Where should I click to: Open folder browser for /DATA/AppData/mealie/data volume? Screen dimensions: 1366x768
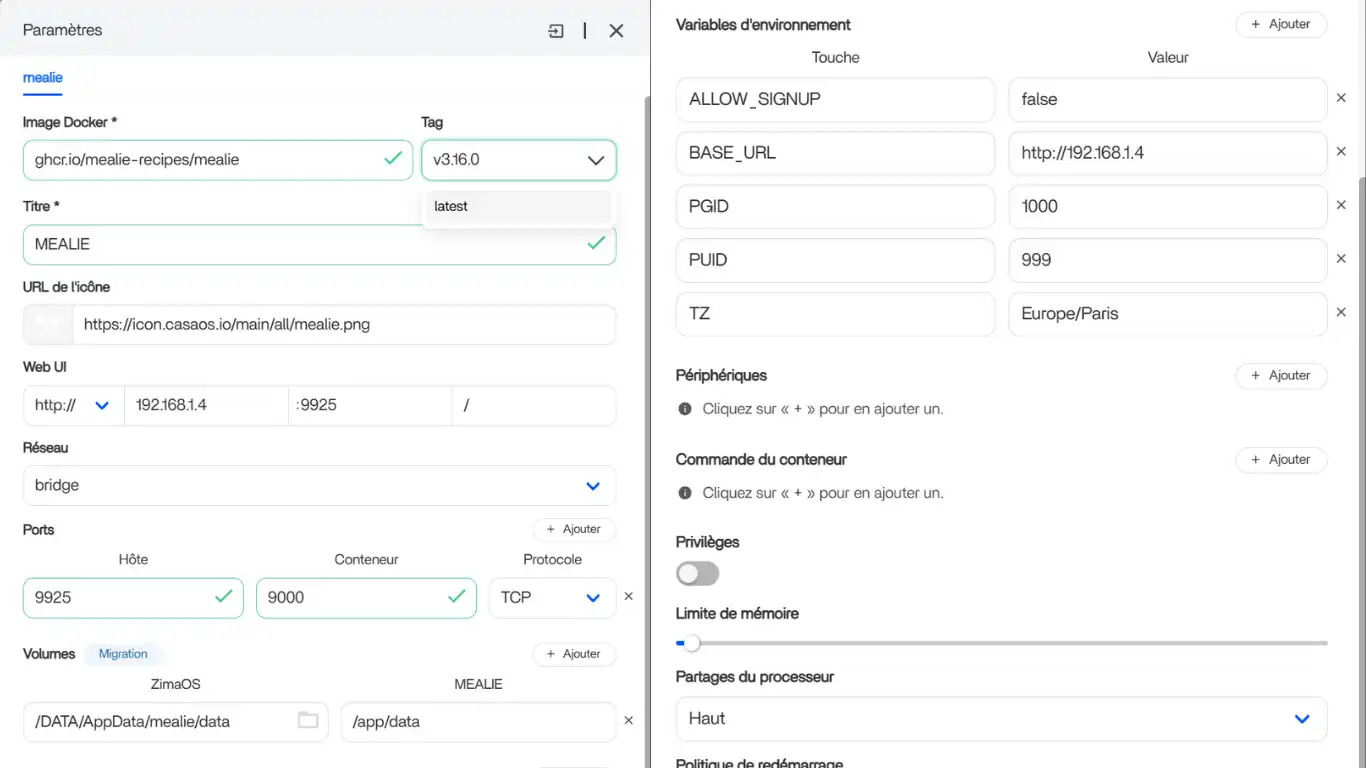point(308,720)
